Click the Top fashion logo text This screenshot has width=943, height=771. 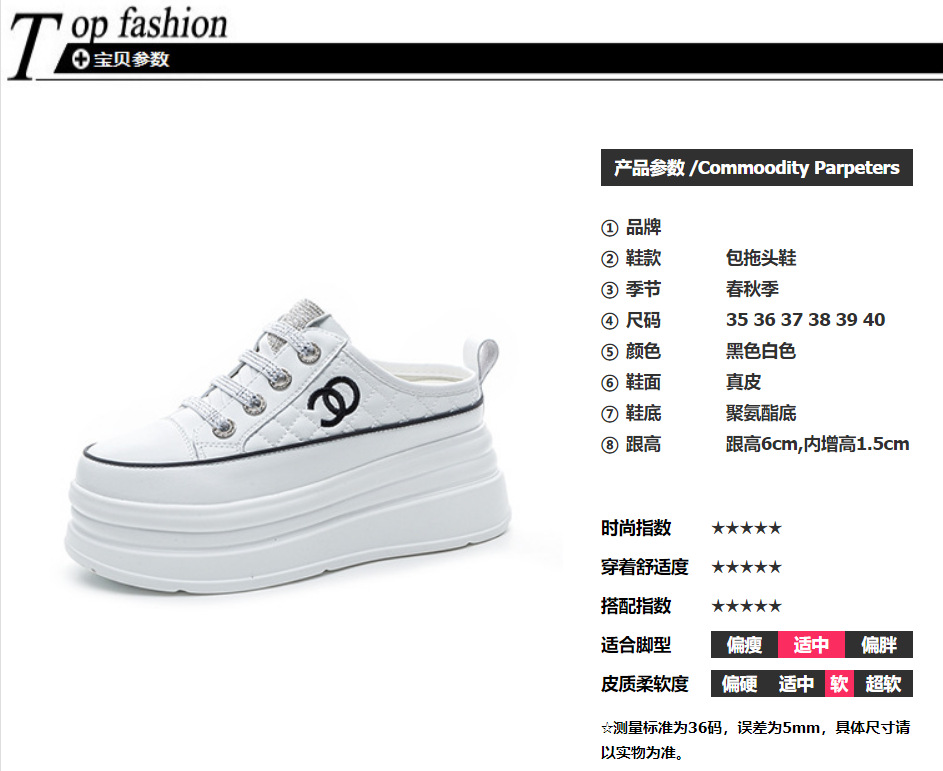(x=118, y=41)
